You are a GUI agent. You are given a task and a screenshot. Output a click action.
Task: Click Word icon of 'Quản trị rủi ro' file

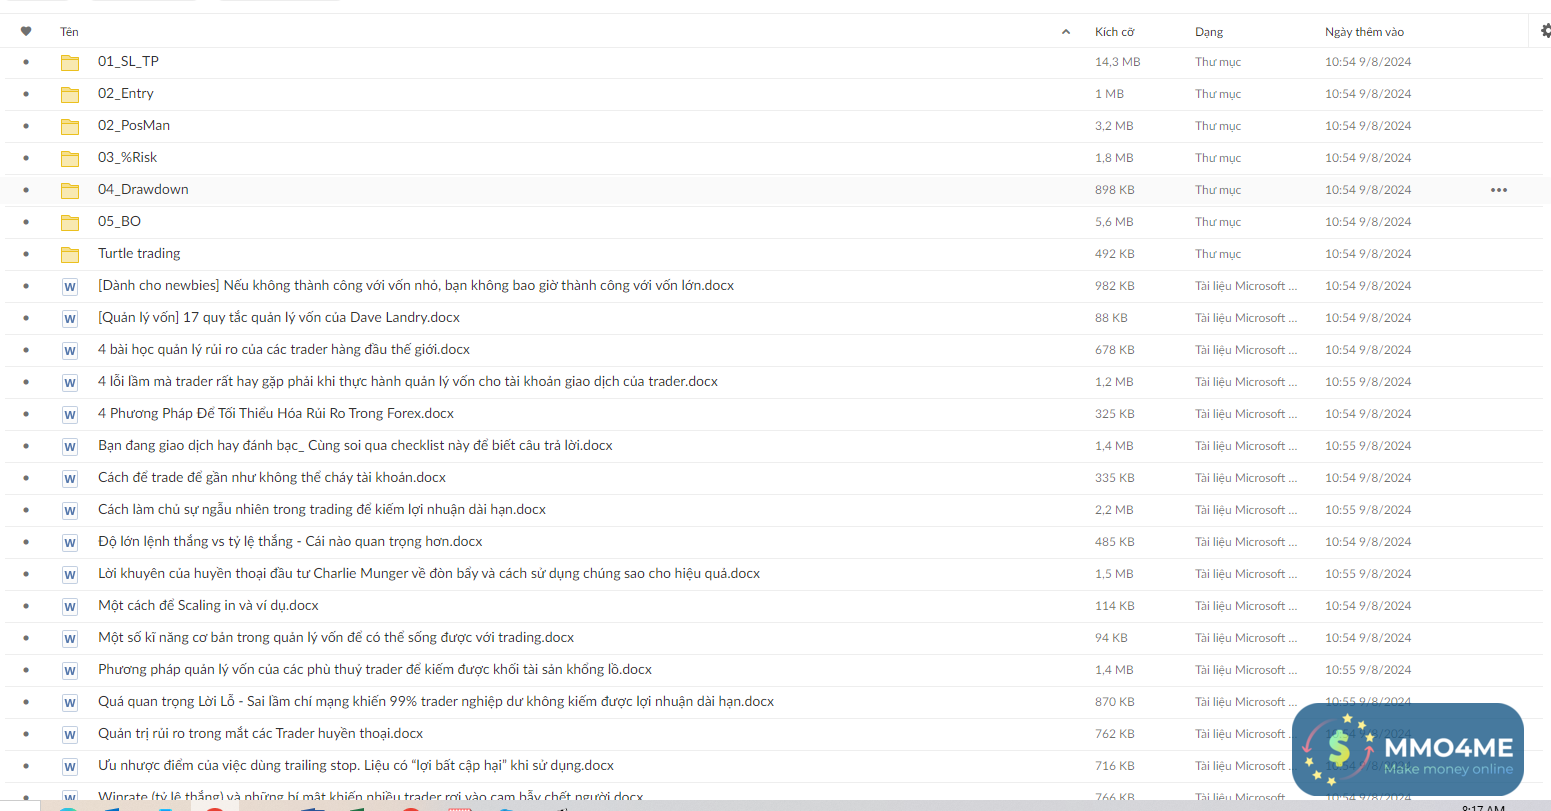click(x=70, y=735)
